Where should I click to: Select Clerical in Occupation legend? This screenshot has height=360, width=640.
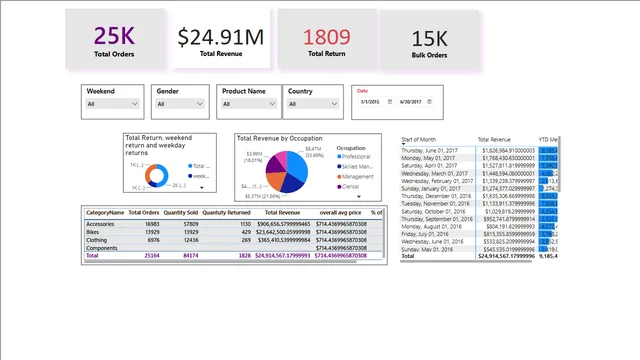tap(348, 187)
